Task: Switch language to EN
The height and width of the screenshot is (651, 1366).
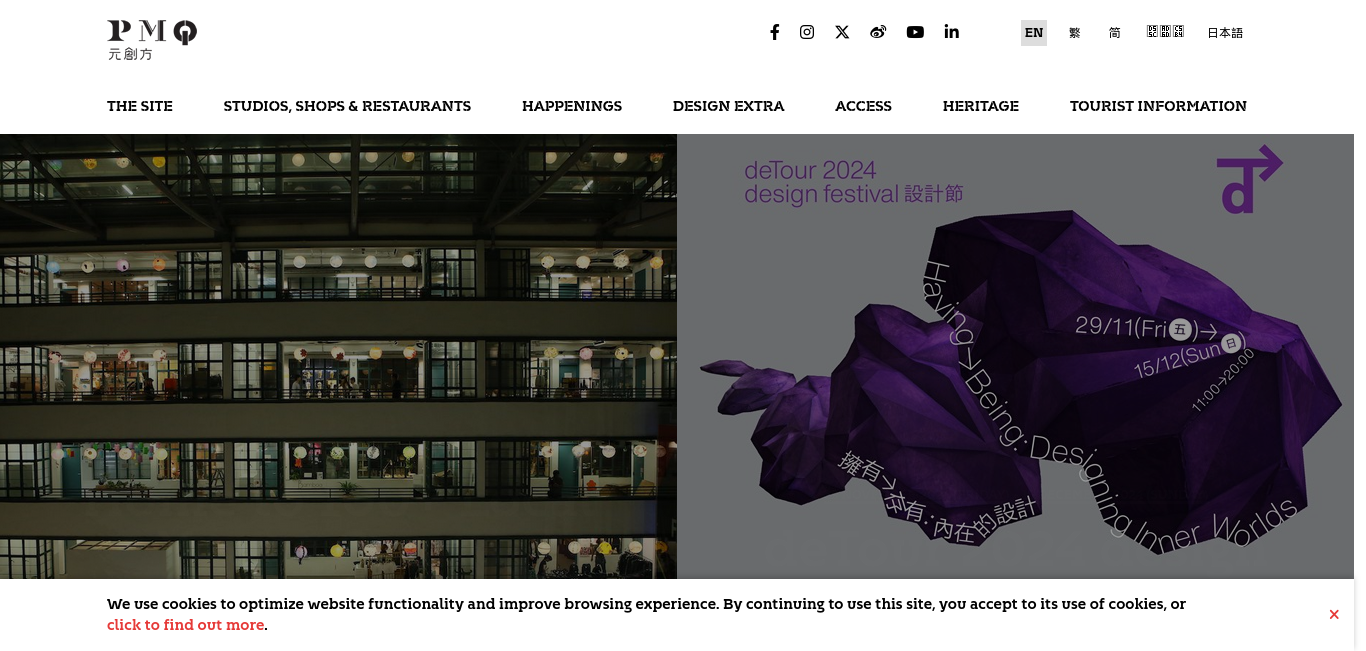Action: [1034, 33]
